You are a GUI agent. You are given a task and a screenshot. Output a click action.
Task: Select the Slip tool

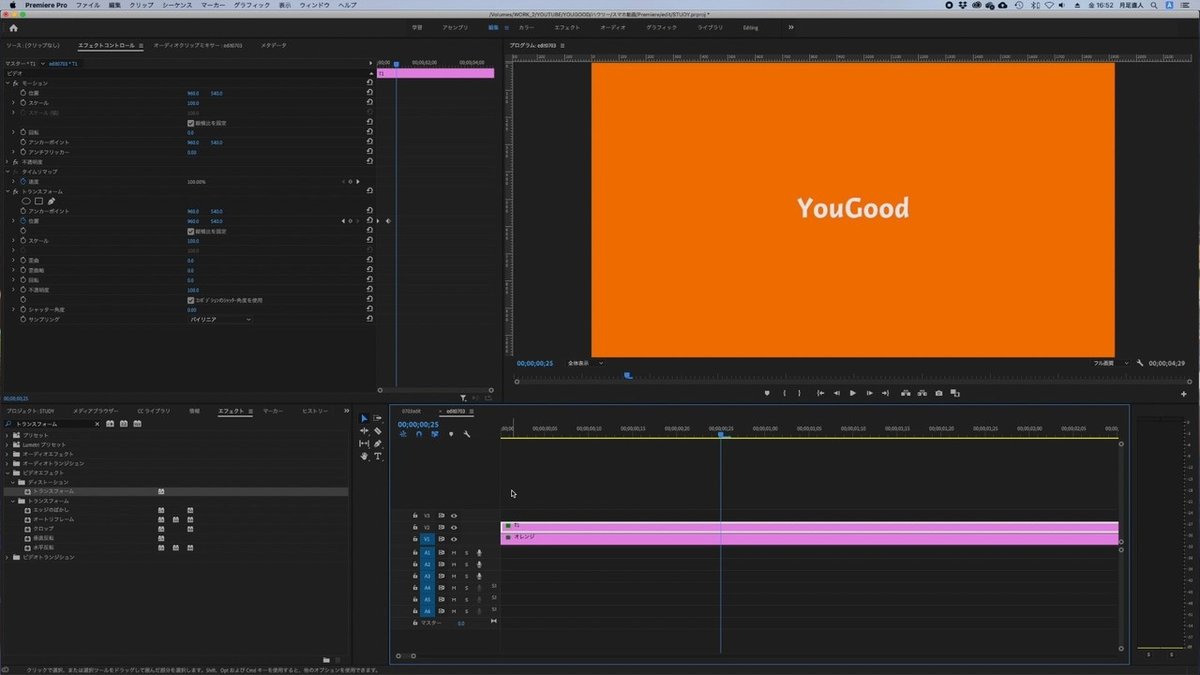tap(364, 444)
